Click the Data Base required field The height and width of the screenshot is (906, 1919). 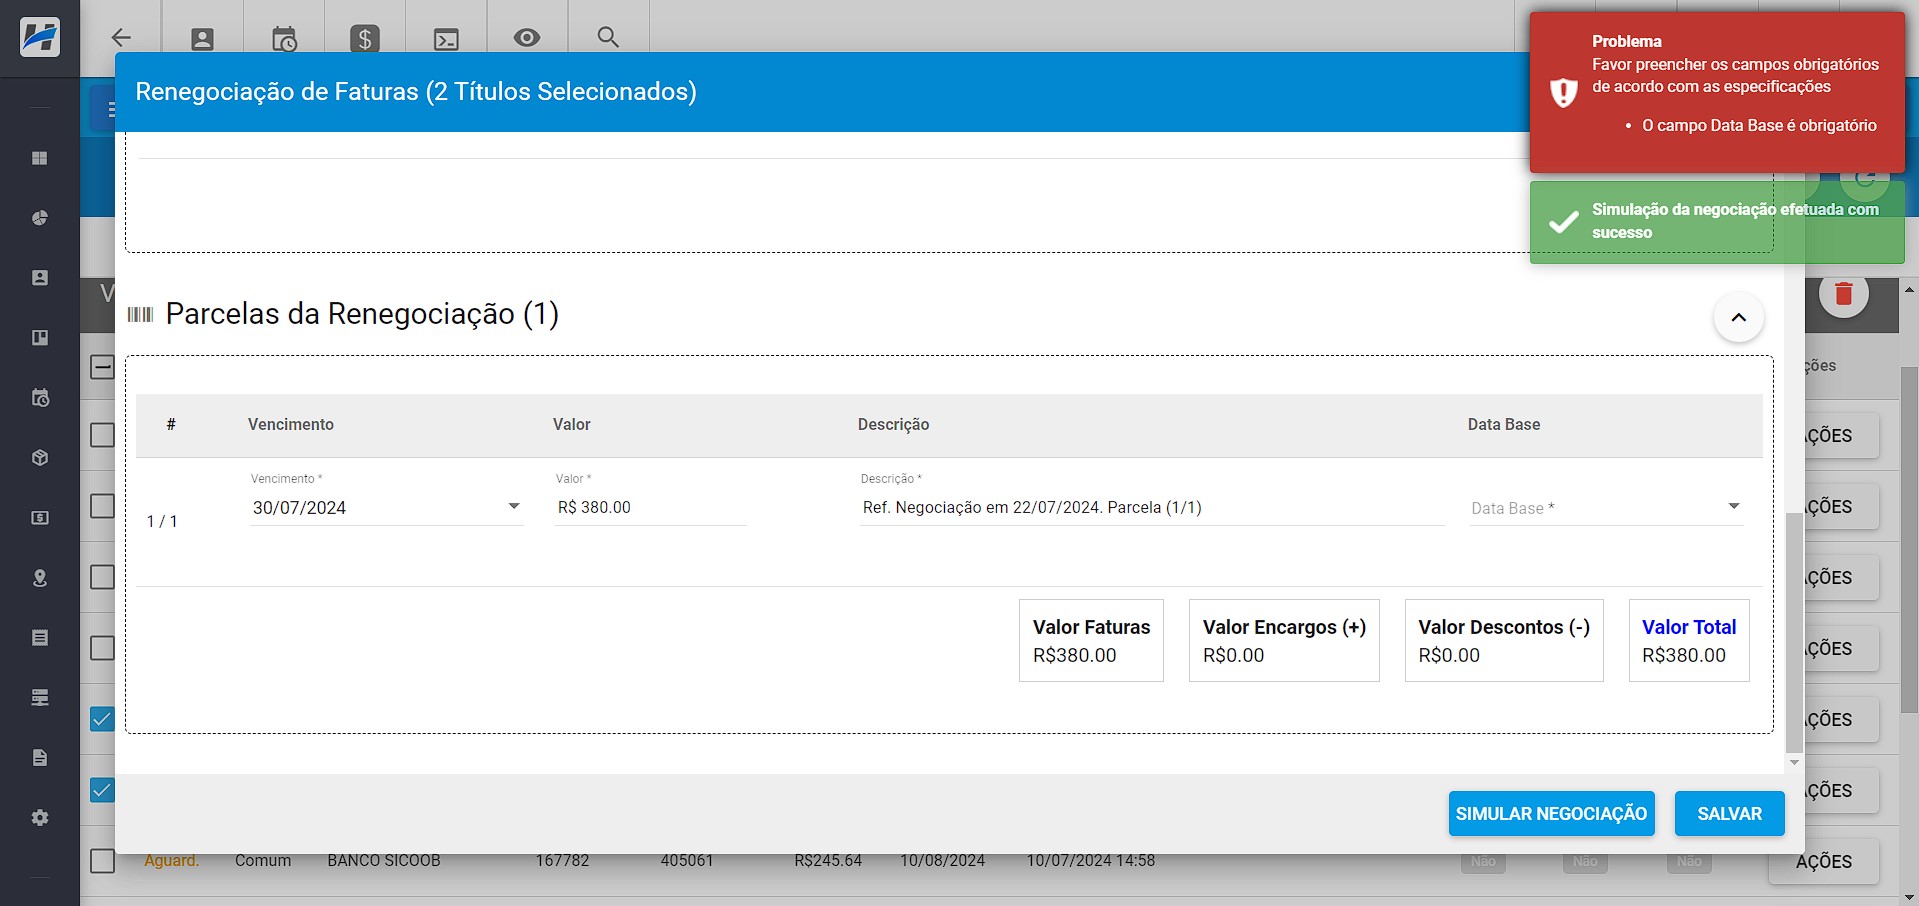click(1606, 508)
